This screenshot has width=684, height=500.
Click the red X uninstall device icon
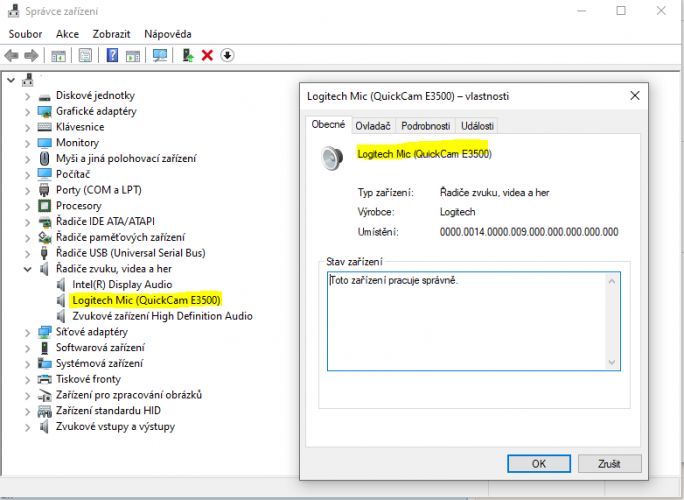207,55
